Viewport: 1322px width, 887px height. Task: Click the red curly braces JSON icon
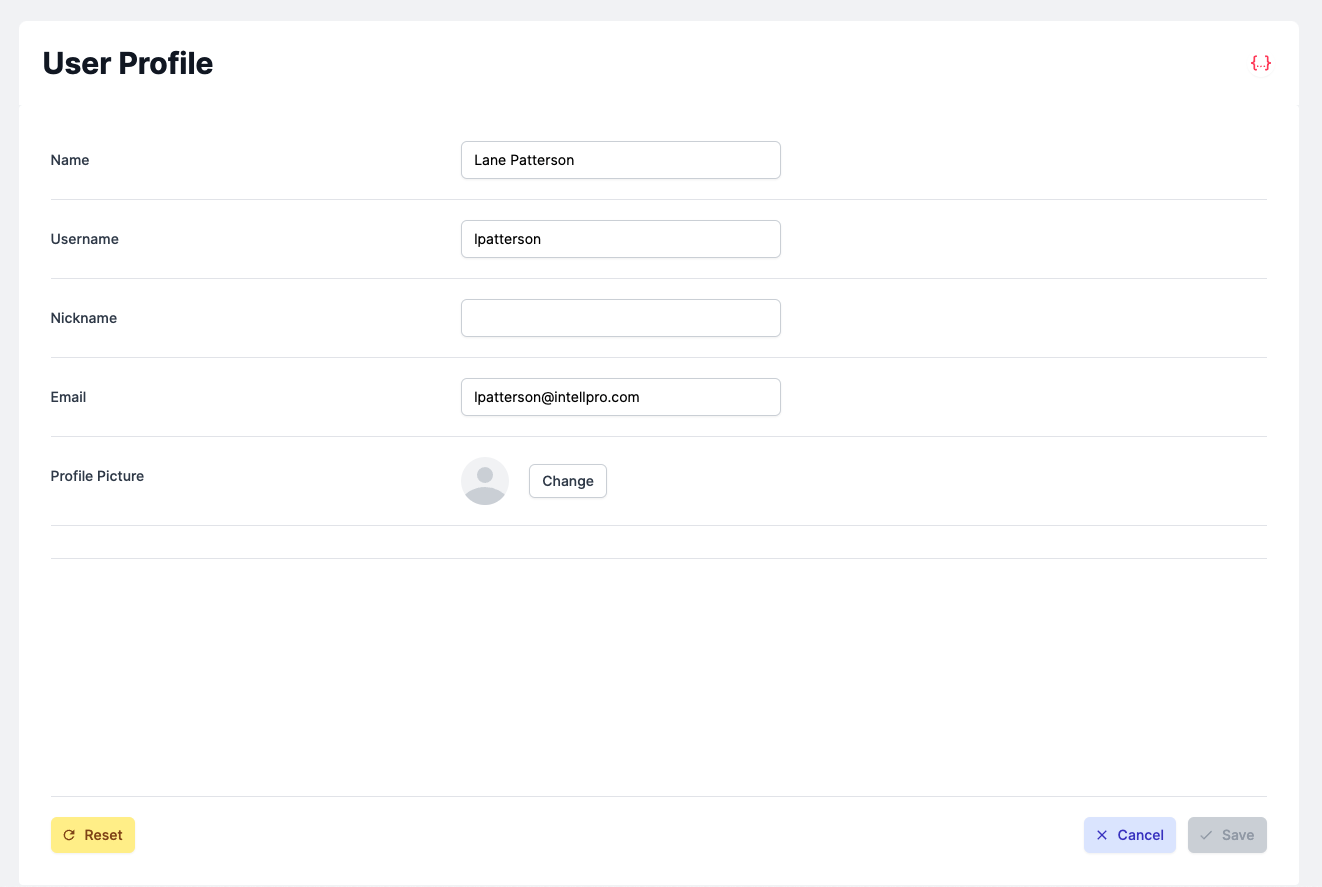click(1260, 63)
